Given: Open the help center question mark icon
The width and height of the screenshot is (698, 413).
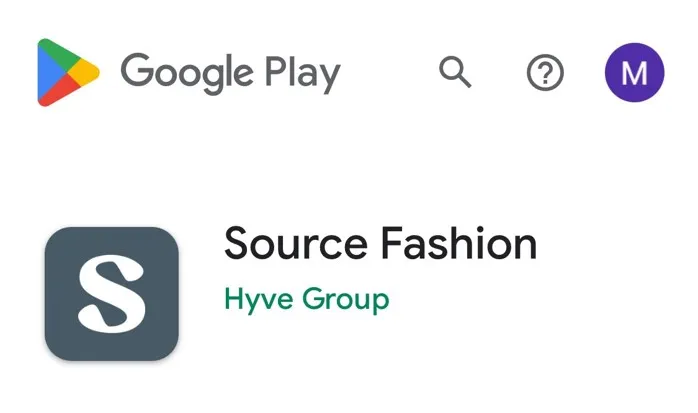Looking at the screenshot, I should click(x=545, y=73).
